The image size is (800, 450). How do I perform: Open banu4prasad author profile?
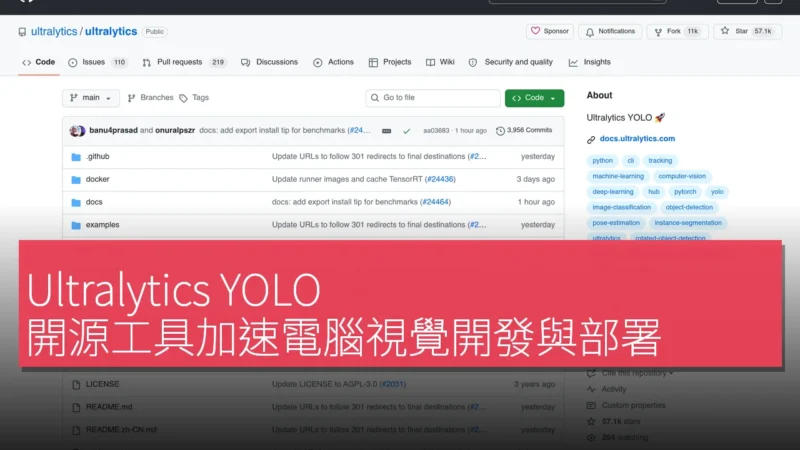pyautogui.click(x=113, y=131)
